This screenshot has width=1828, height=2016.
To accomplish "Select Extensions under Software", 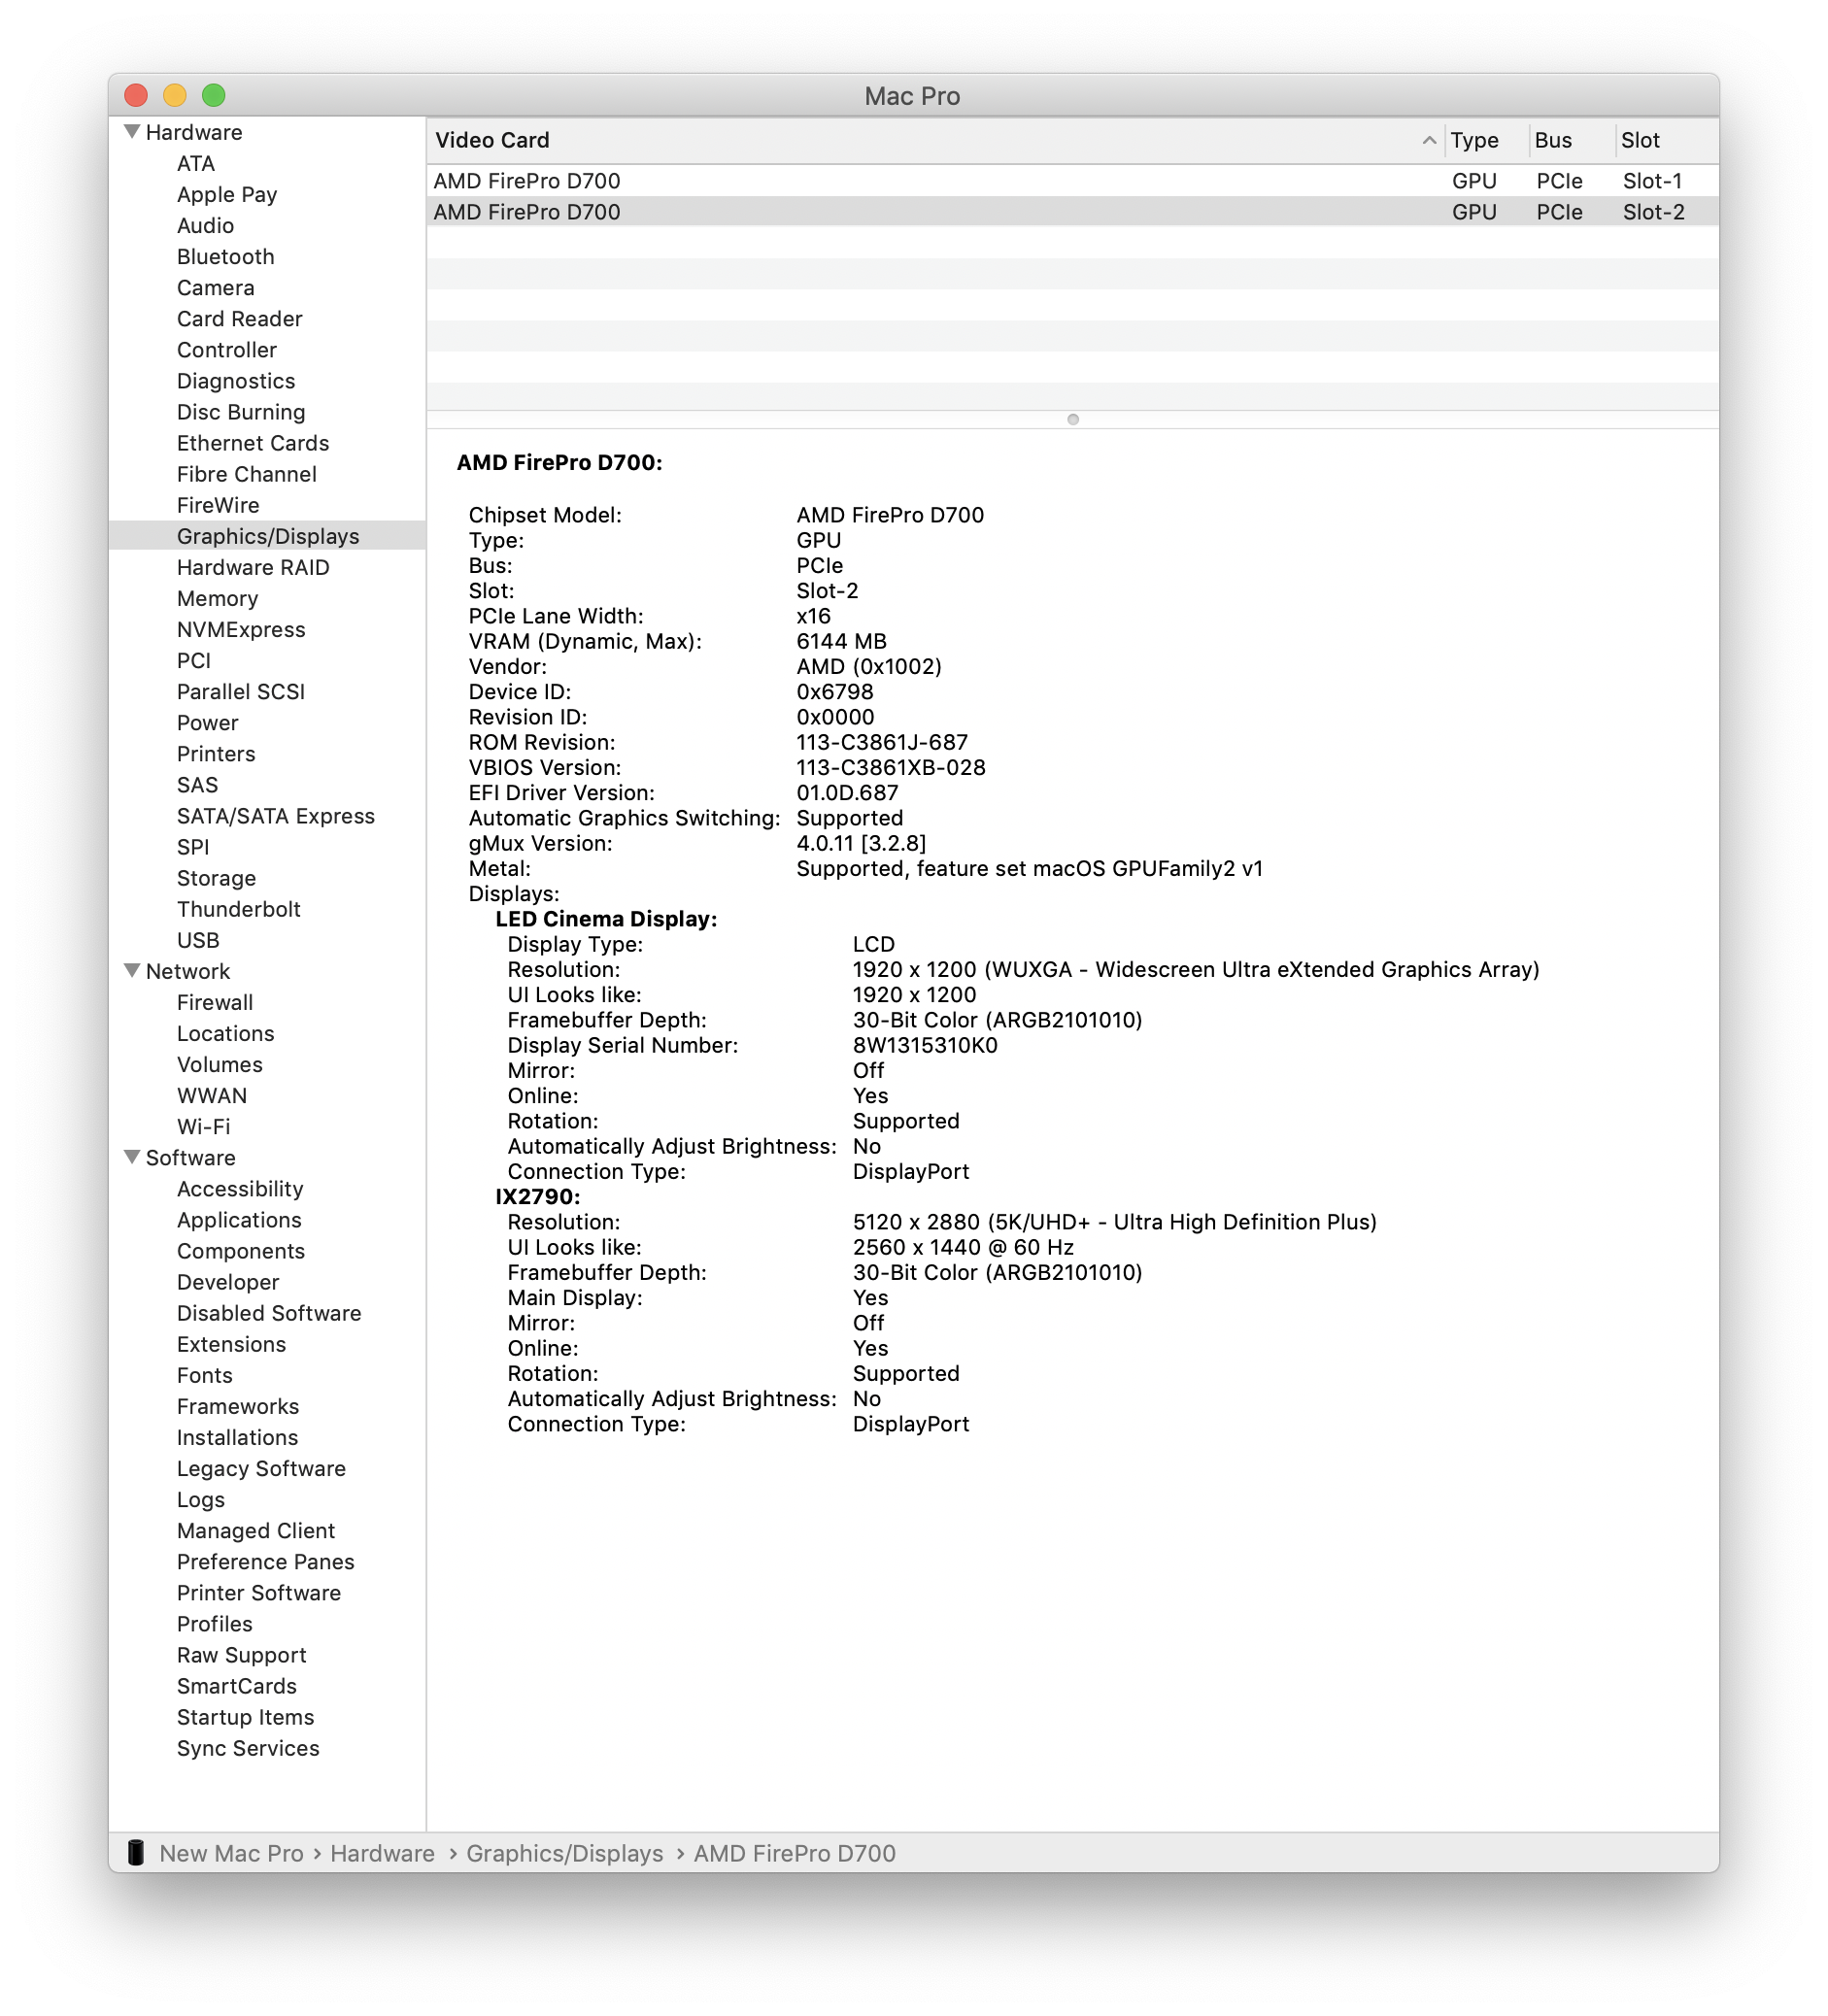I will point(231,1343).
